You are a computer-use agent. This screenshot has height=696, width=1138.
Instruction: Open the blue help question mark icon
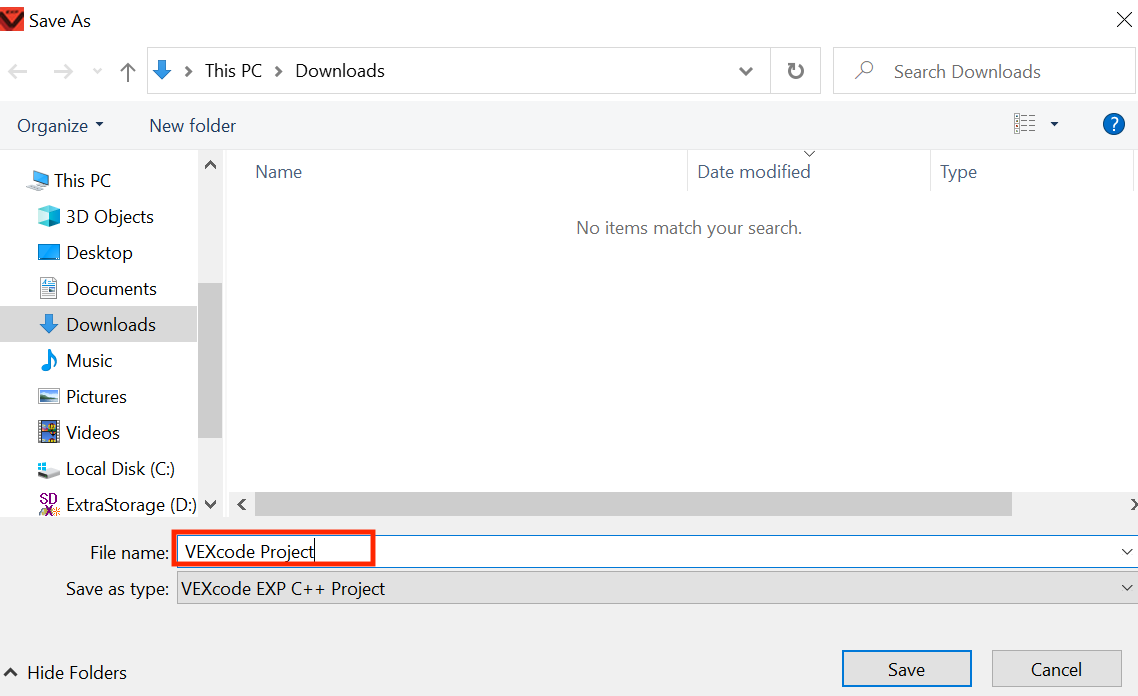point(1113,124)
